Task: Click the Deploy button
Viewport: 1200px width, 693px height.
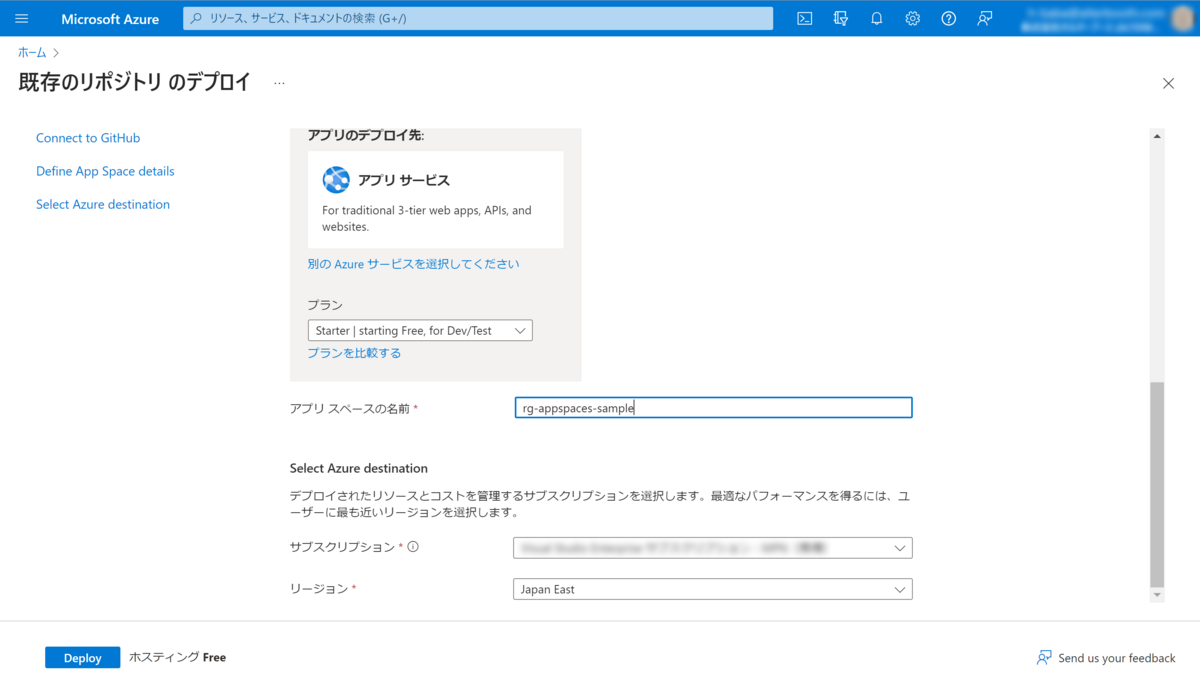Action: 82,657
